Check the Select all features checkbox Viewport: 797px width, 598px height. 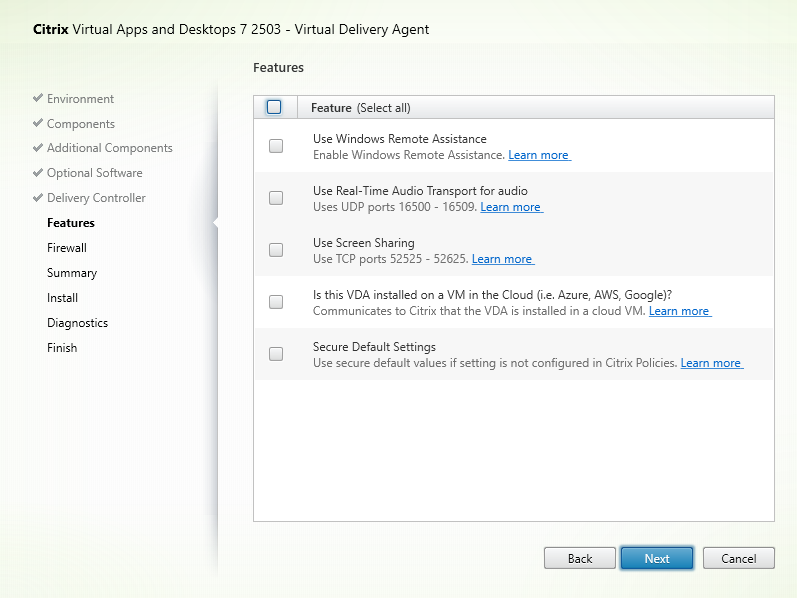tap(275, 108)
